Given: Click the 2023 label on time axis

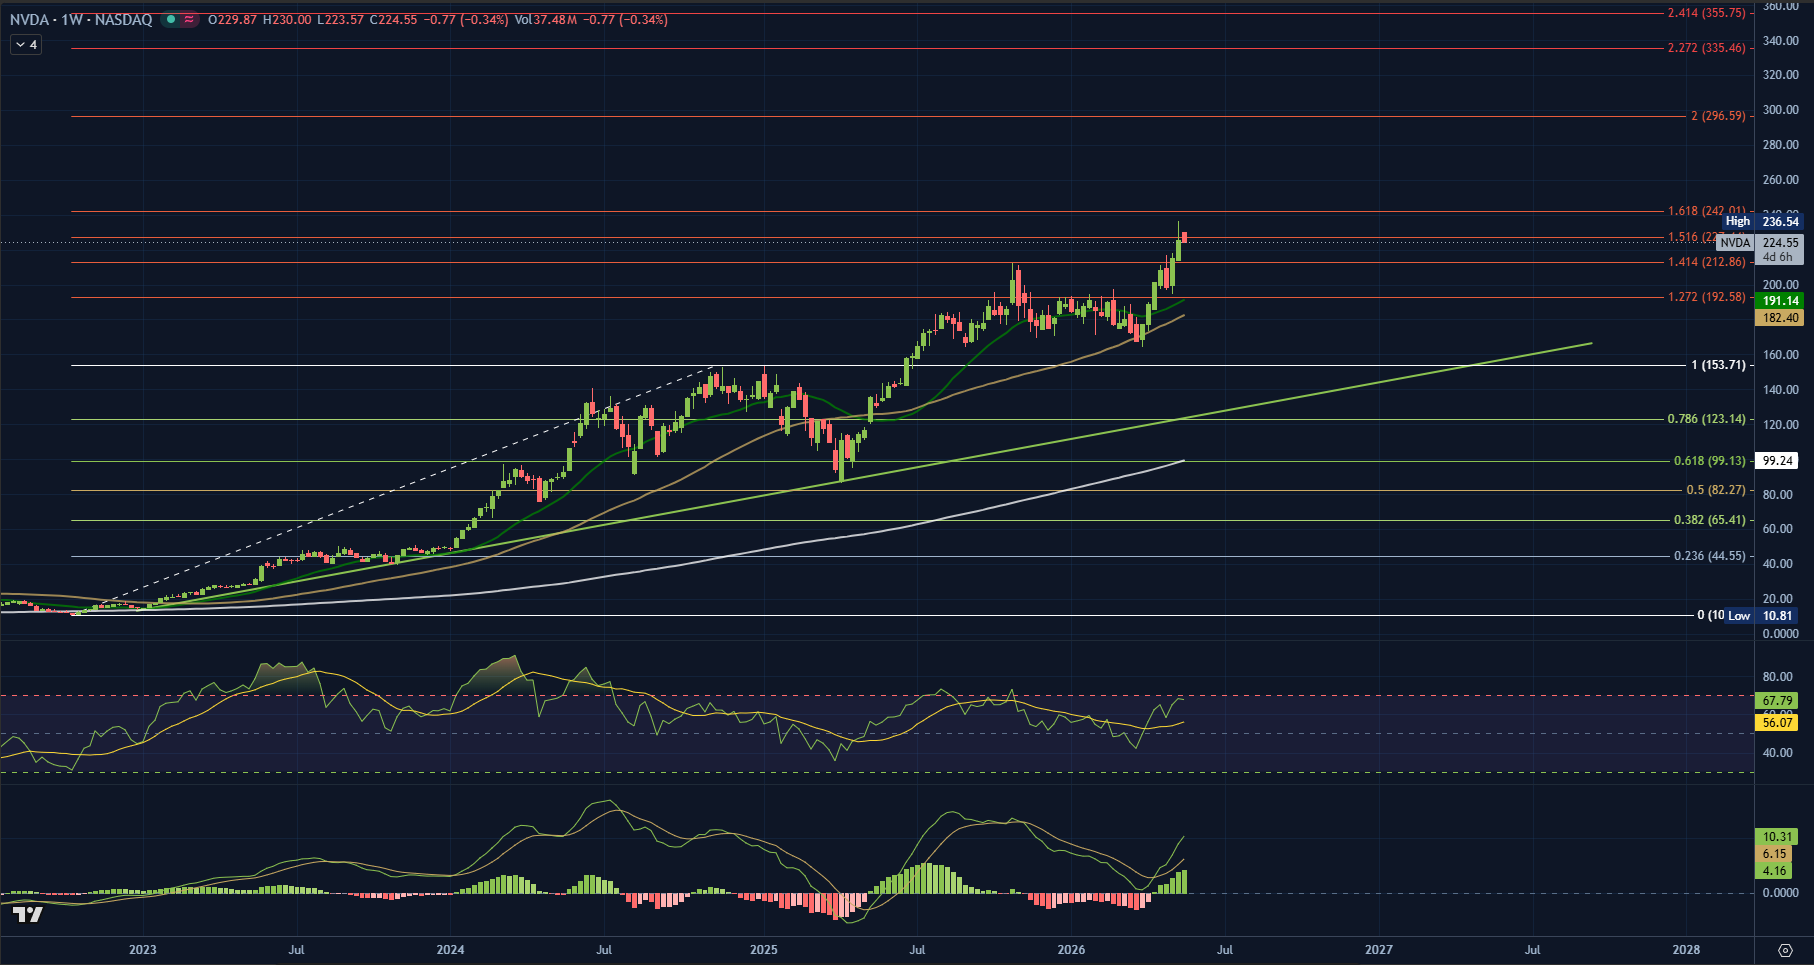Looking at the screenshot, I should coord(143,949).
